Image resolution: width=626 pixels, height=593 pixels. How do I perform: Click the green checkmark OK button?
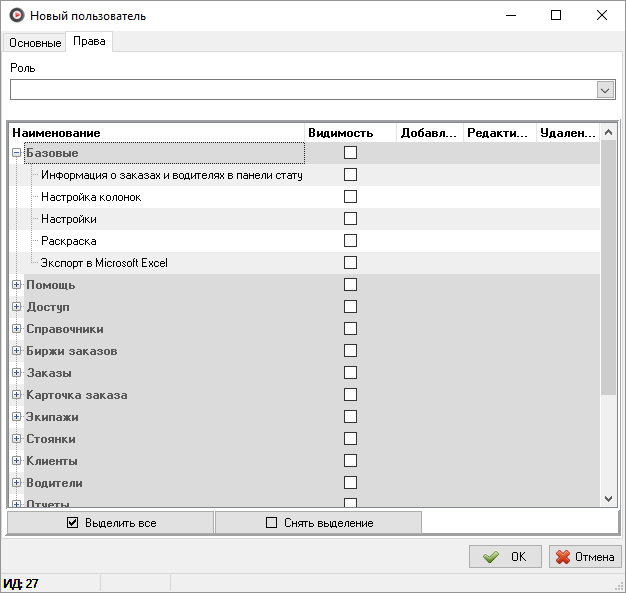505,557
